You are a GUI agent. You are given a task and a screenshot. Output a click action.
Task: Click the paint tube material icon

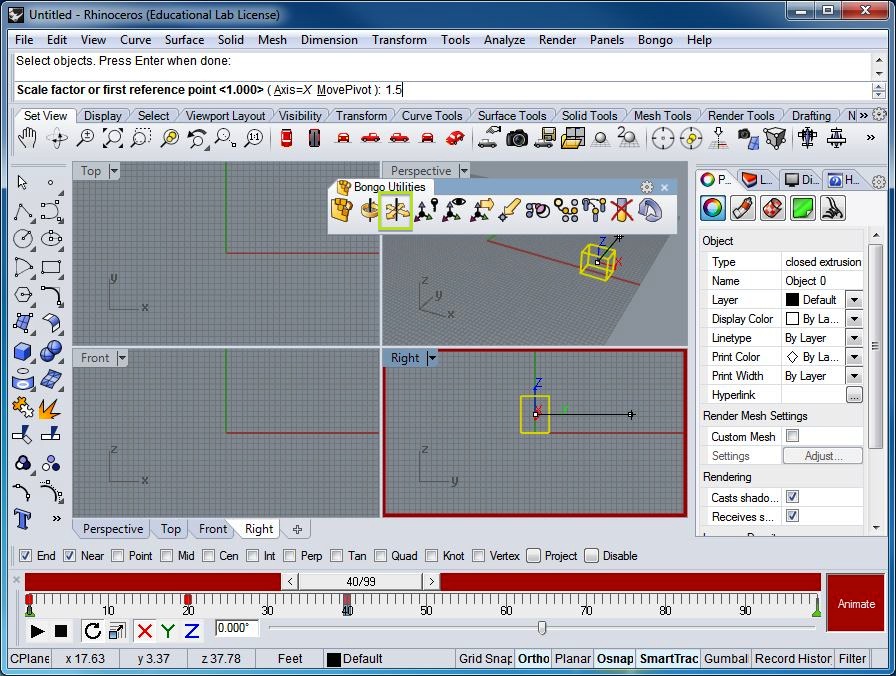click(x=742, y=208)
